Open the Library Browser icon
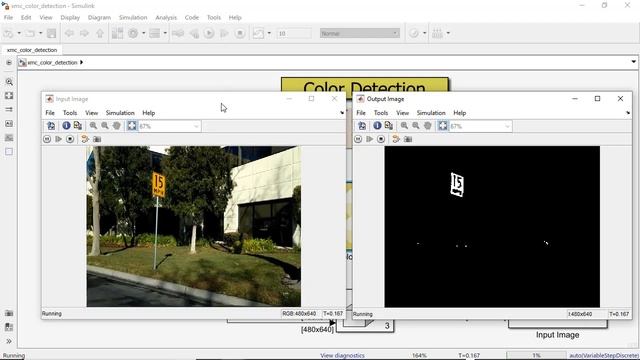640x360 pixels. pos(117,33)
